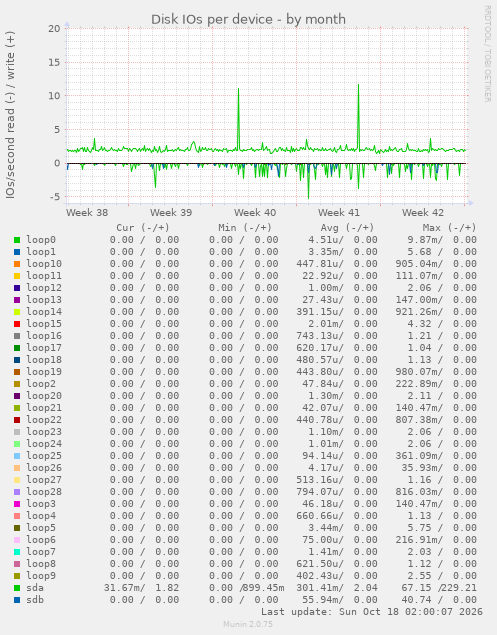
Task: Click the 'Week 38' x-axis label
Action: (x=87, y=213)
